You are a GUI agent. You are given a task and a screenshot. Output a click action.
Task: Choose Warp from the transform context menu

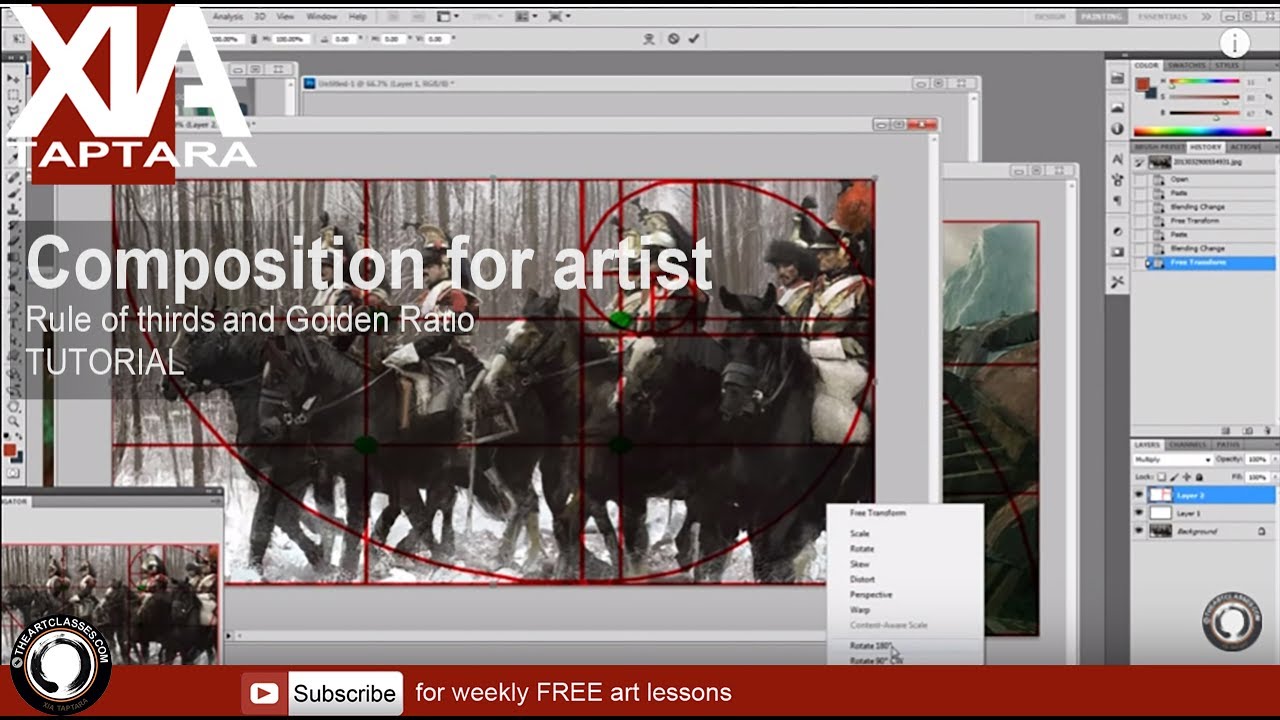point(860,609)
